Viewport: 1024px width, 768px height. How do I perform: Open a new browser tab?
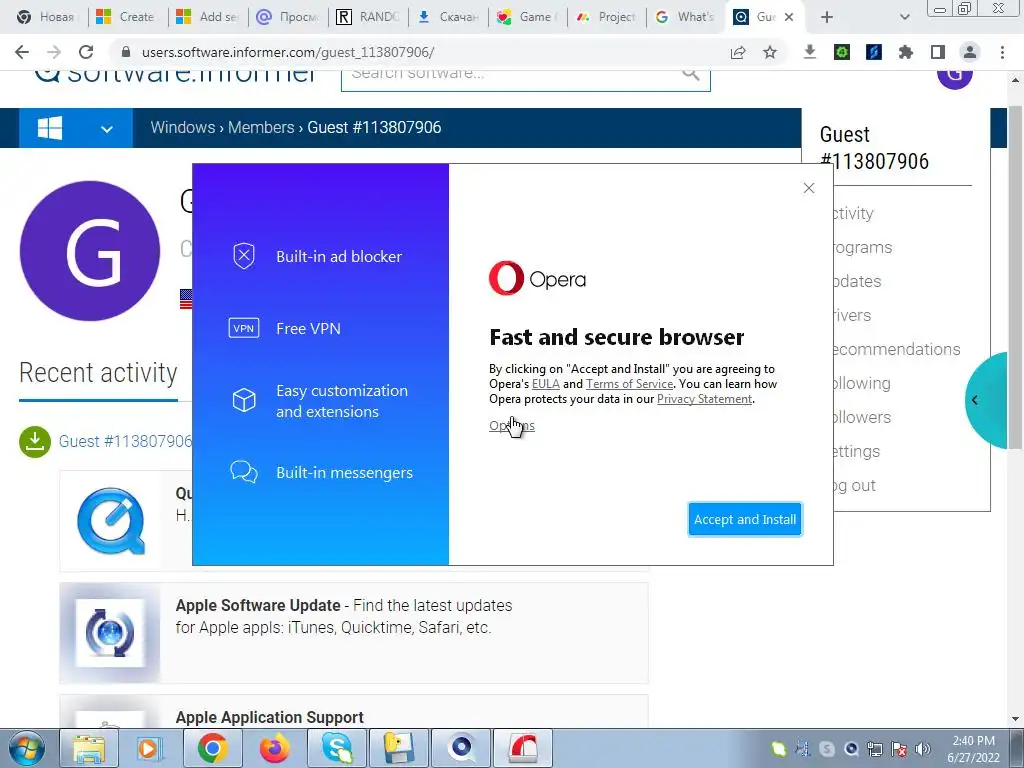pos(827,17)
